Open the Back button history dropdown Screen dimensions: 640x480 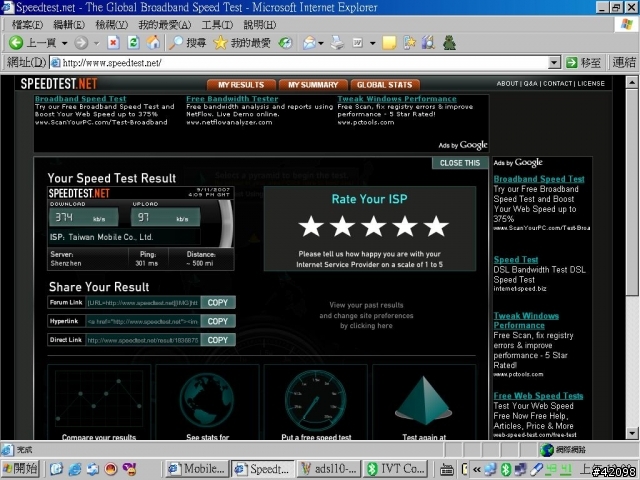(x=64, y=43)
